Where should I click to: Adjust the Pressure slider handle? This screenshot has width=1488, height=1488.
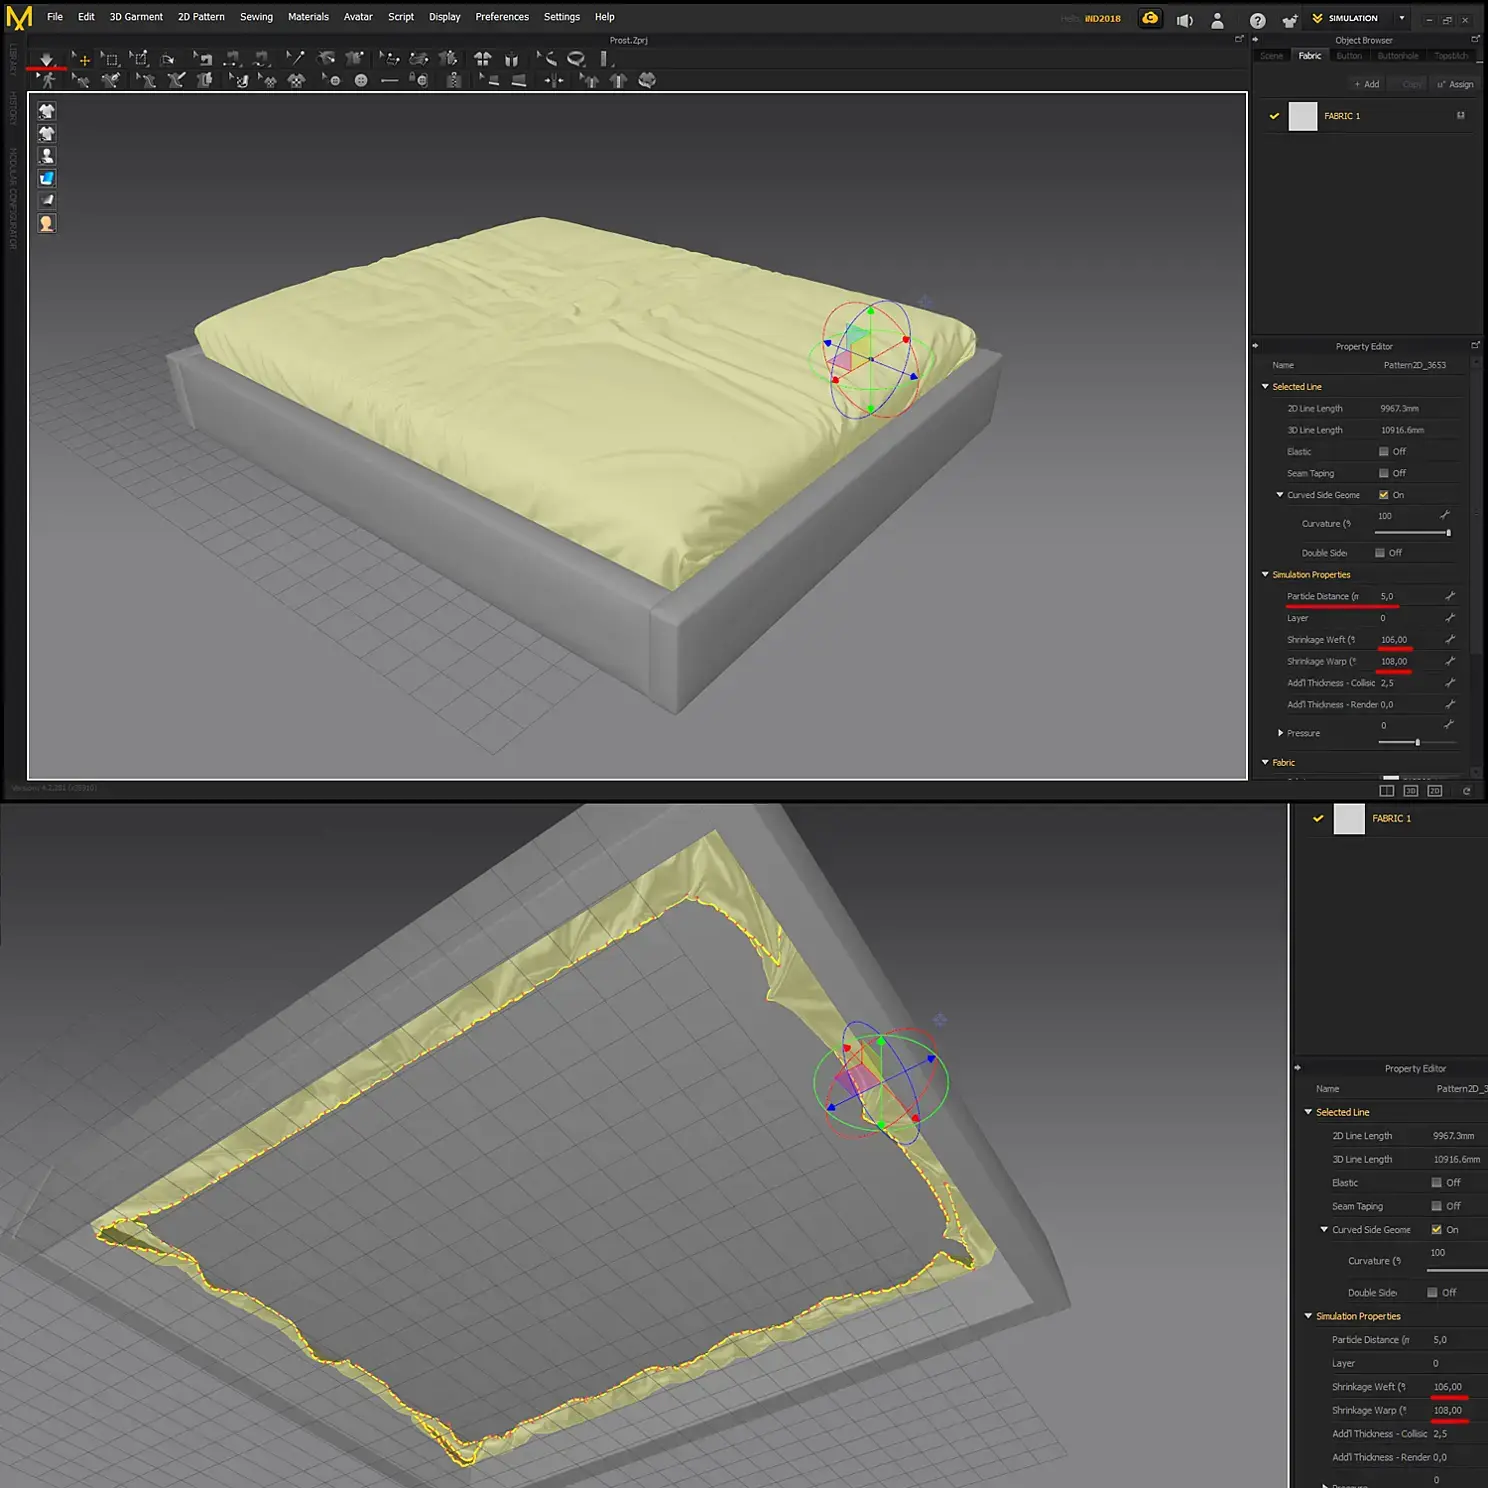[x=1417, y=742]
